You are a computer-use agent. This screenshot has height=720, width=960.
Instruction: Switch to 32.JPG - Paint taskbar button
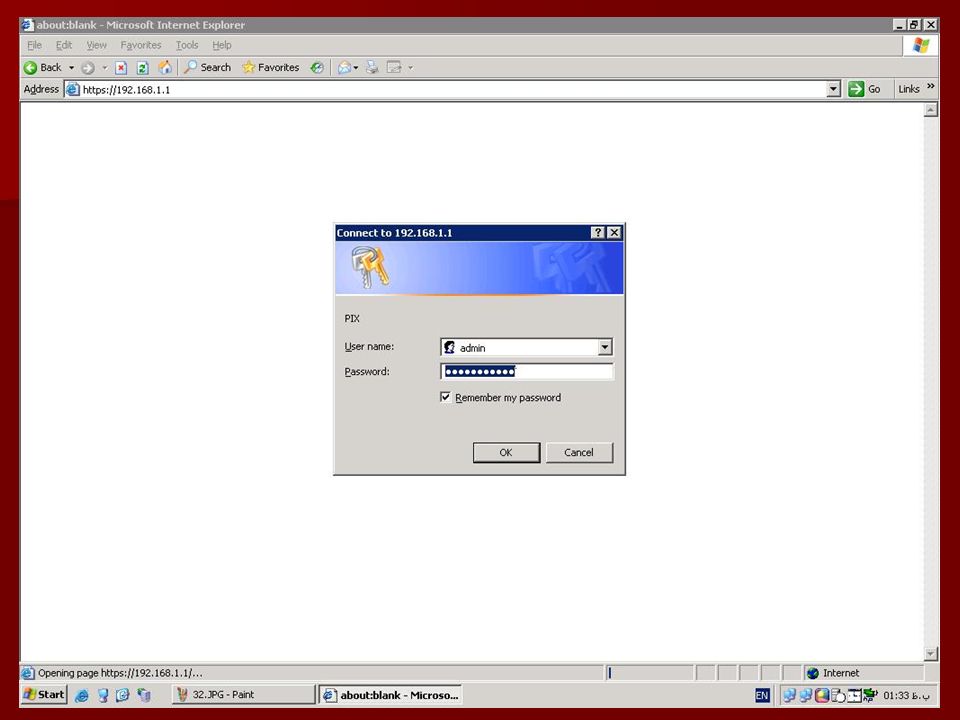[244, 694]
